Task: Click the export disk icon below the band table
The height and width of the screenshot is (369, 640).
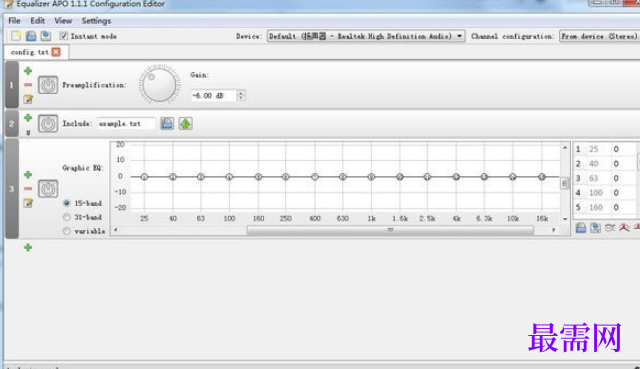Action: [x=596, y=228]
